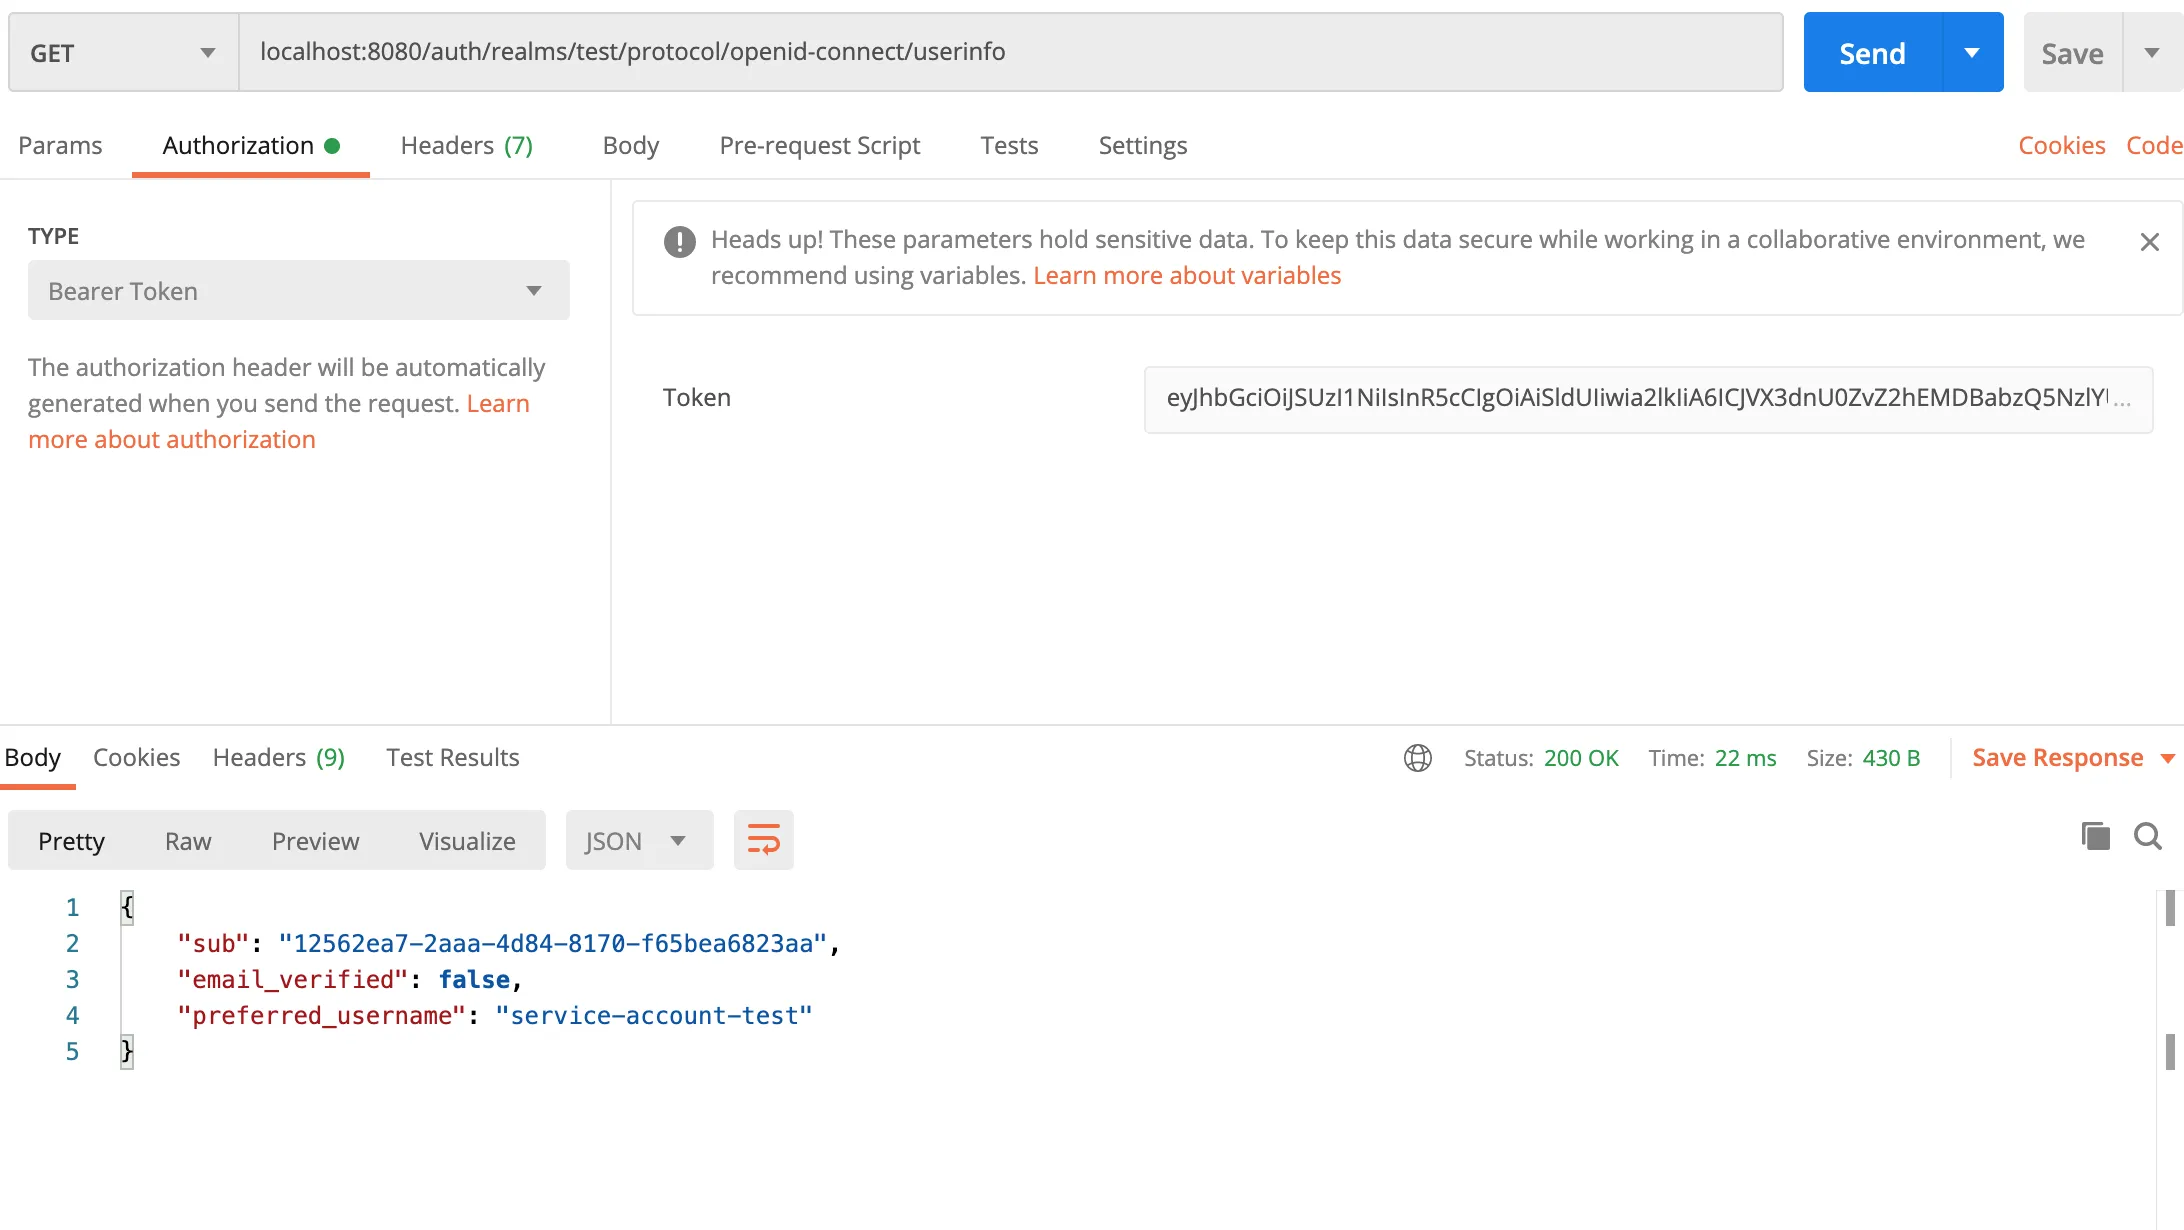Copy response body with the copy icon
The height and width of the screenshot is (1230, 2184).
tap(2095, 836)
